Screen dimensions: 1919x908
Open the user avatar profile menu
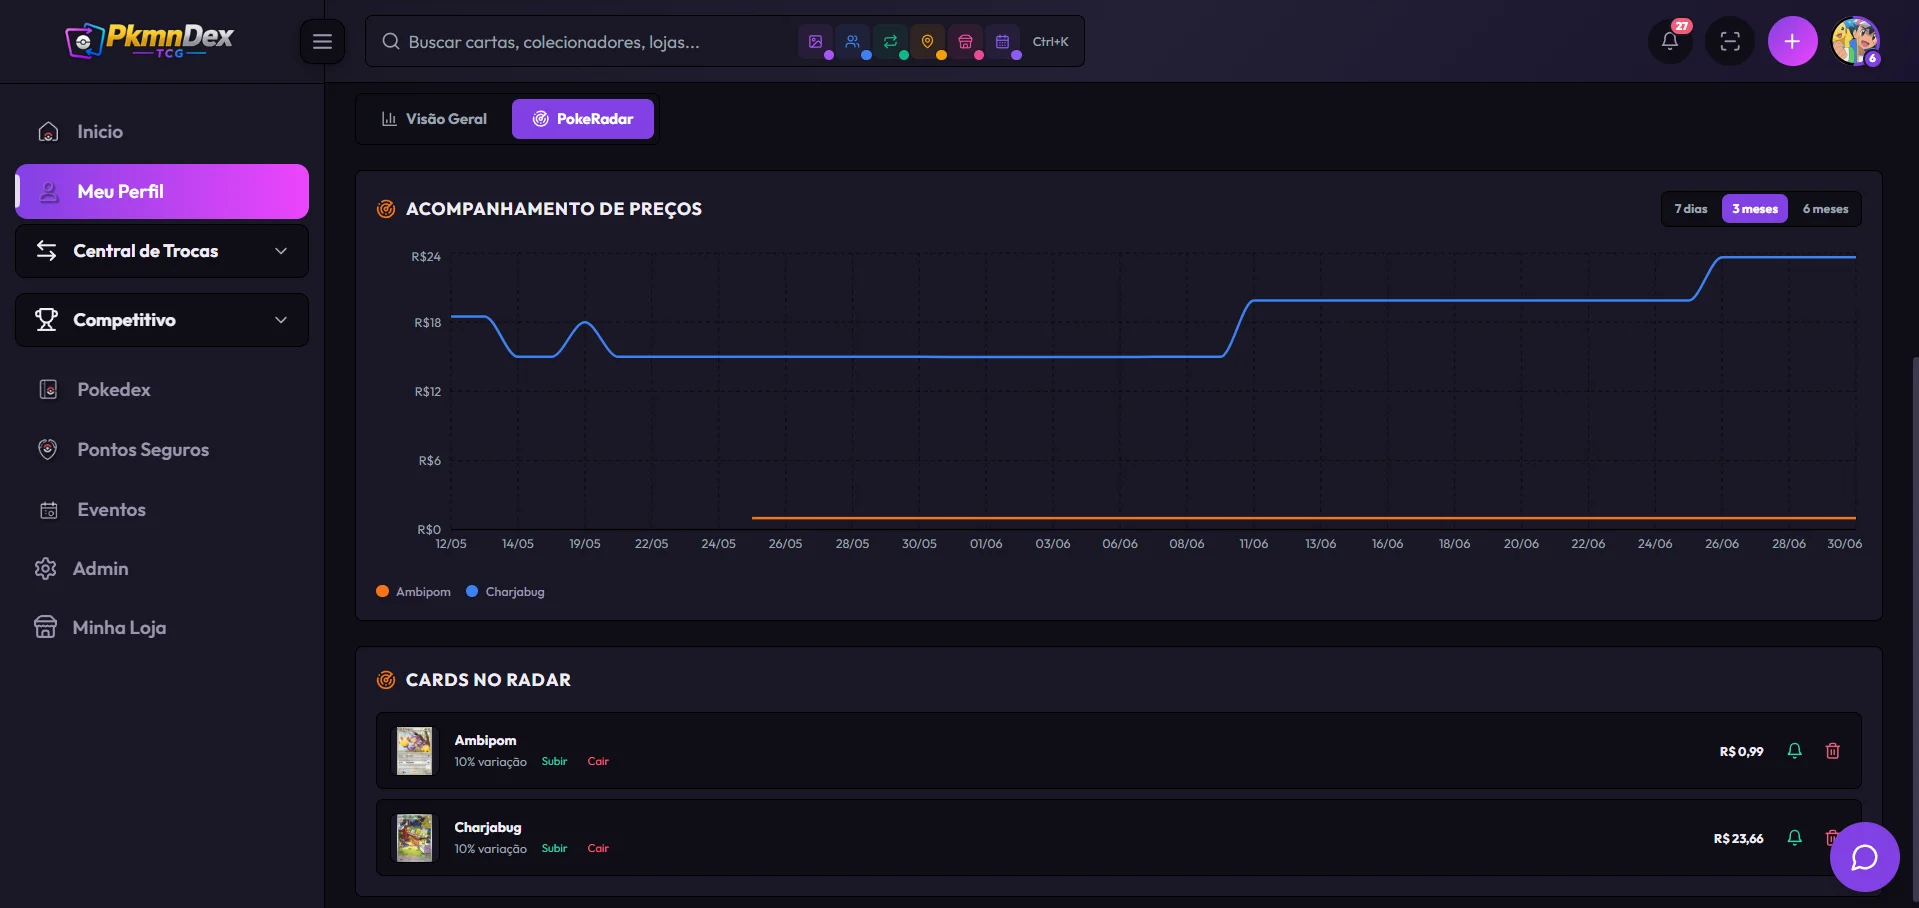1856,41
